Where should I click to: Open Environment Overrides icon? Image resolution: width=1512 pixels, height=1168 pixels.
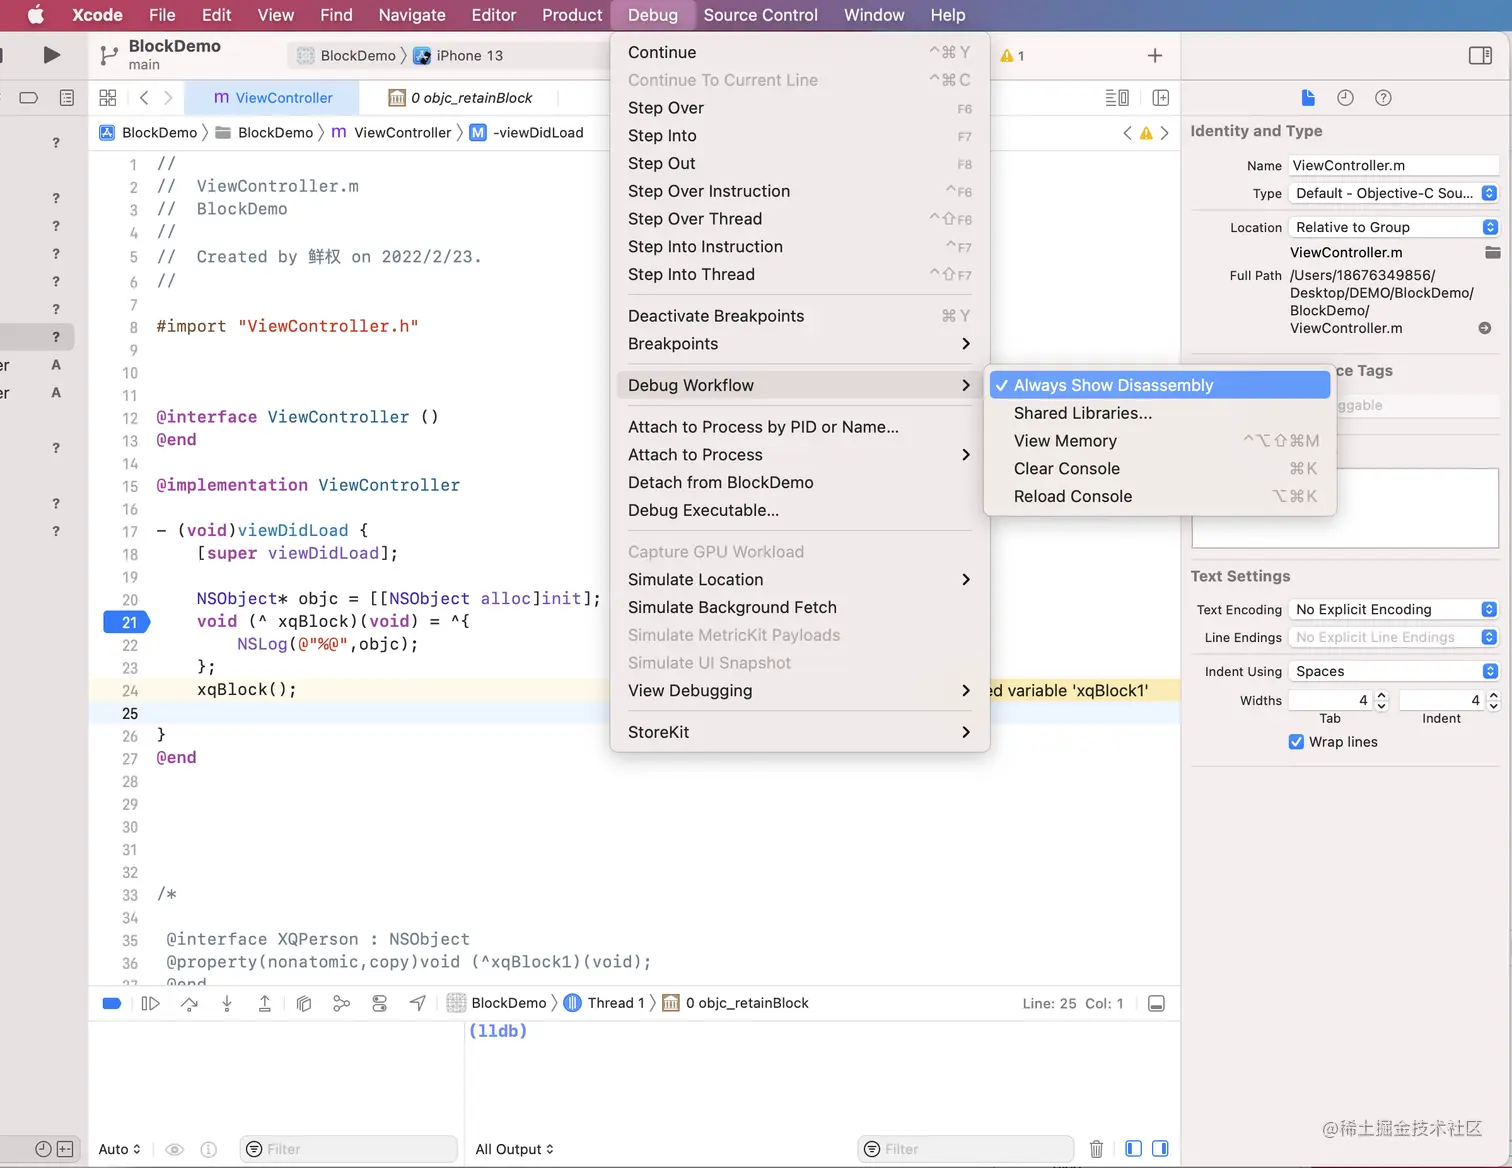[379, 1003]
